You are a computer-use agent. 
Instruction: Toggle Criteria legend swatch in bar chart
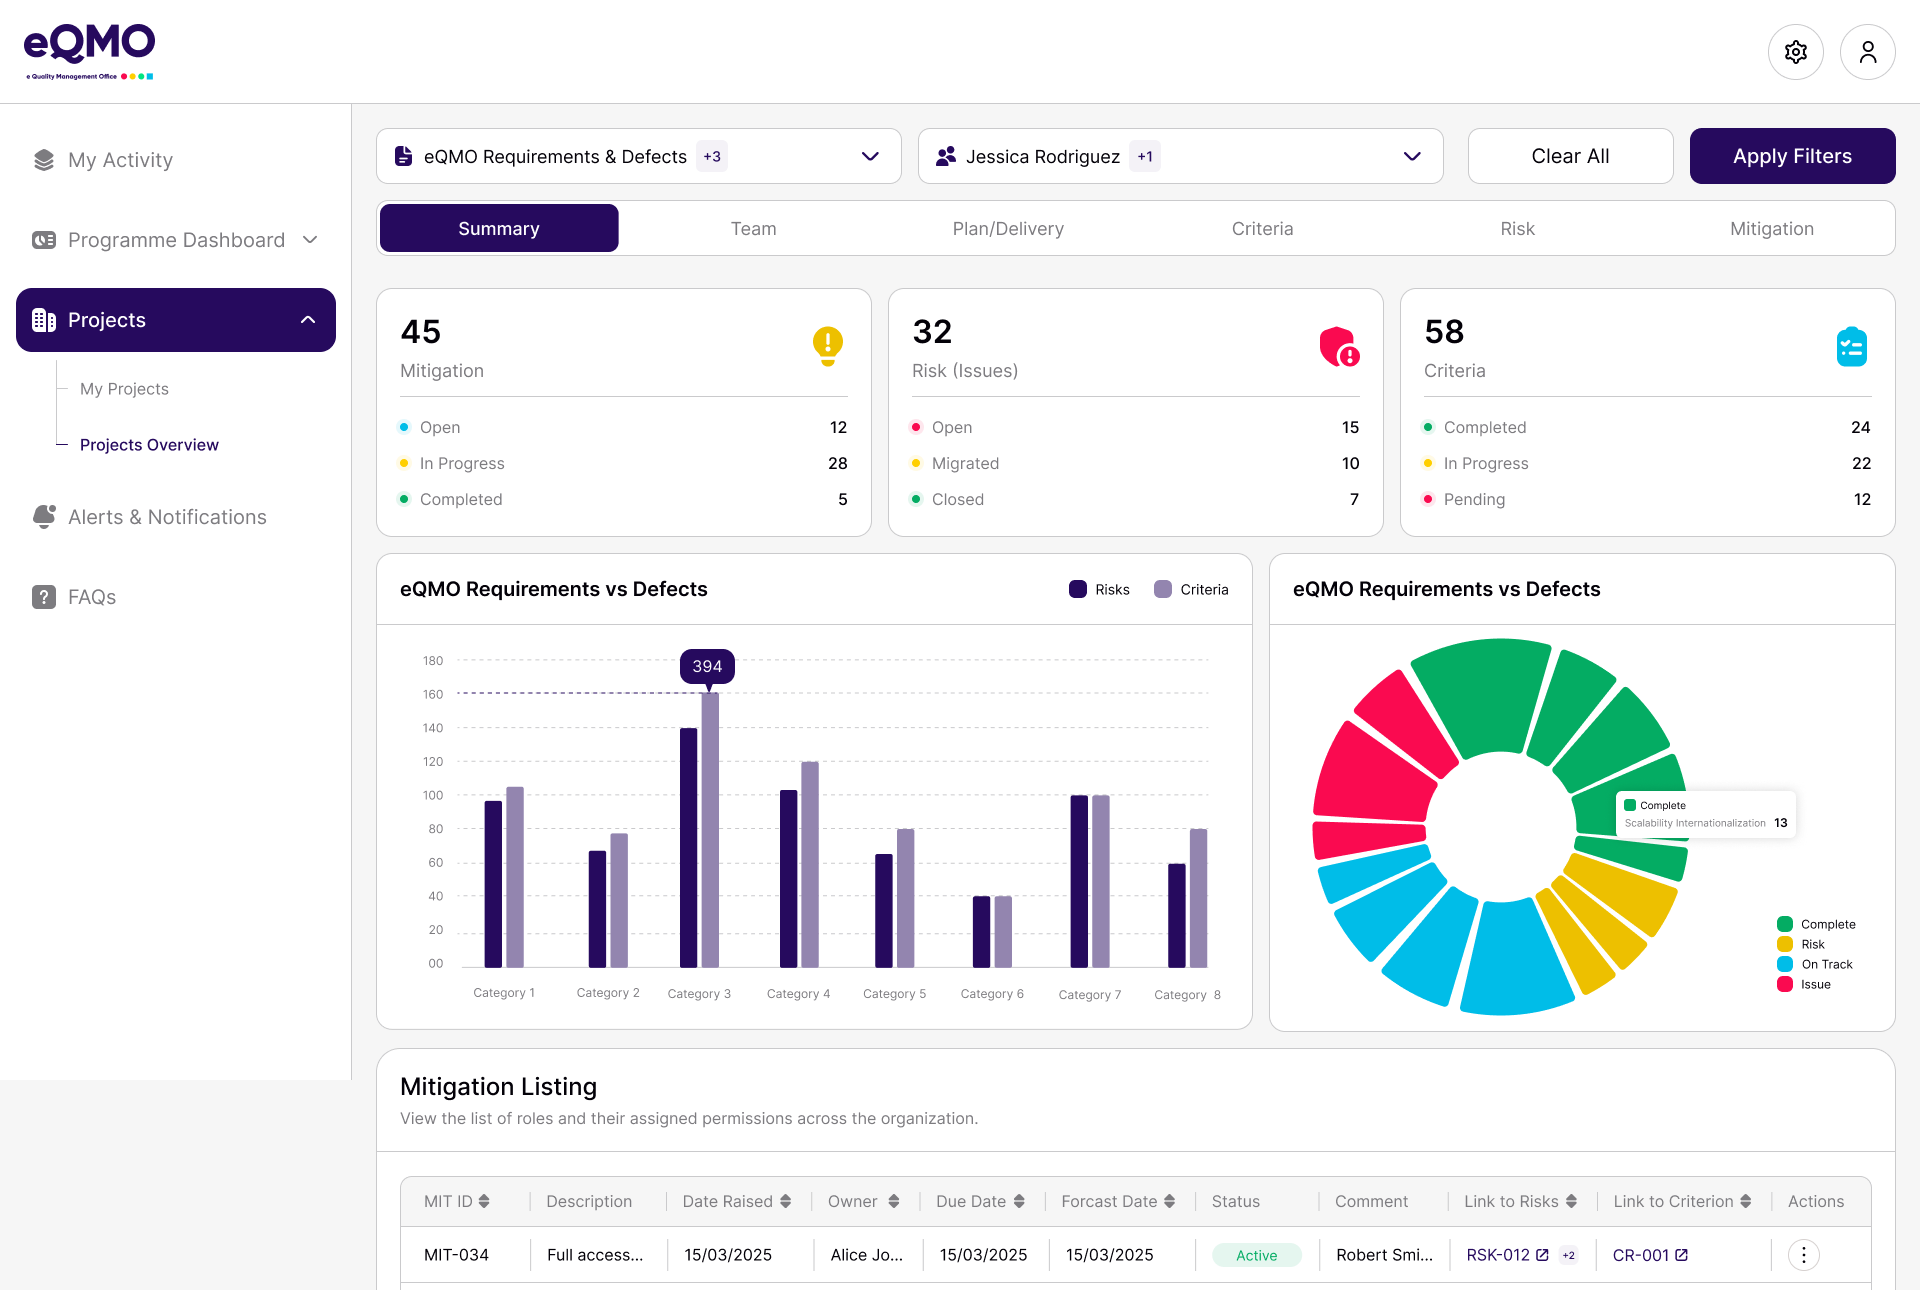point(1162,589)
